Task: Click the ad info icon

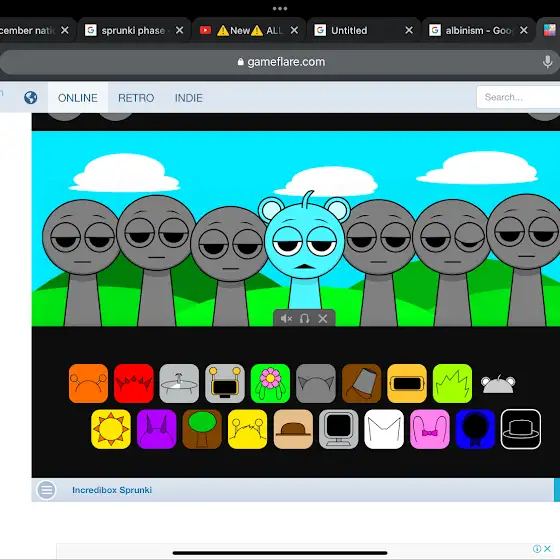Action: 537,549
